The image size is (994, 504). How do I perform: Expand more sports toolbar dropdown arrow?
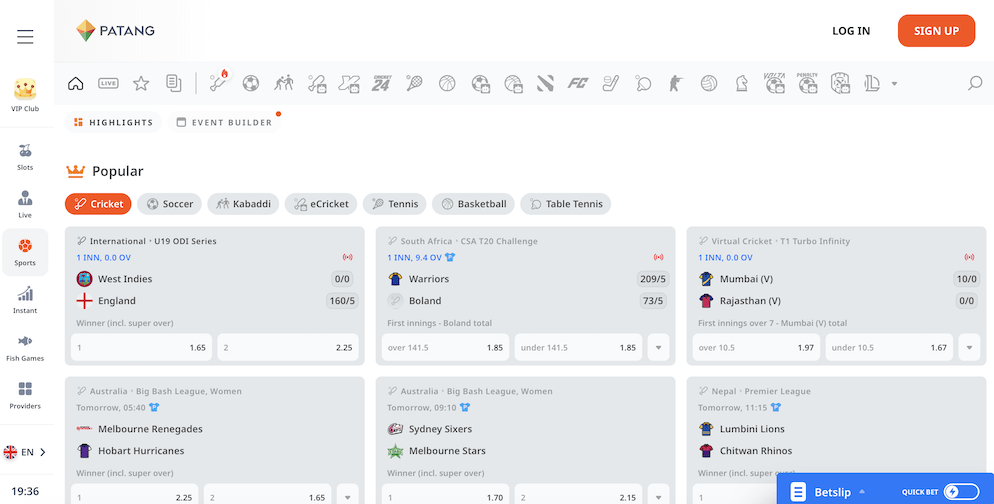(x=894, y=84)
